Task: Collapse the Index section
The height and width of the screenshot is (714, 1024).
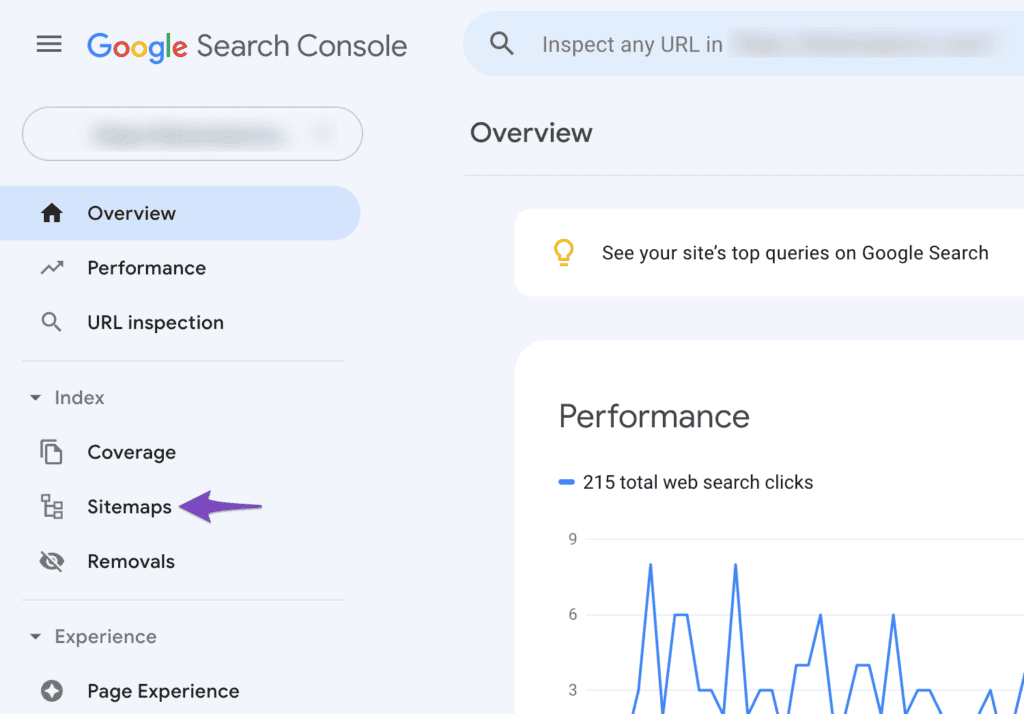Action: point(34,397)
